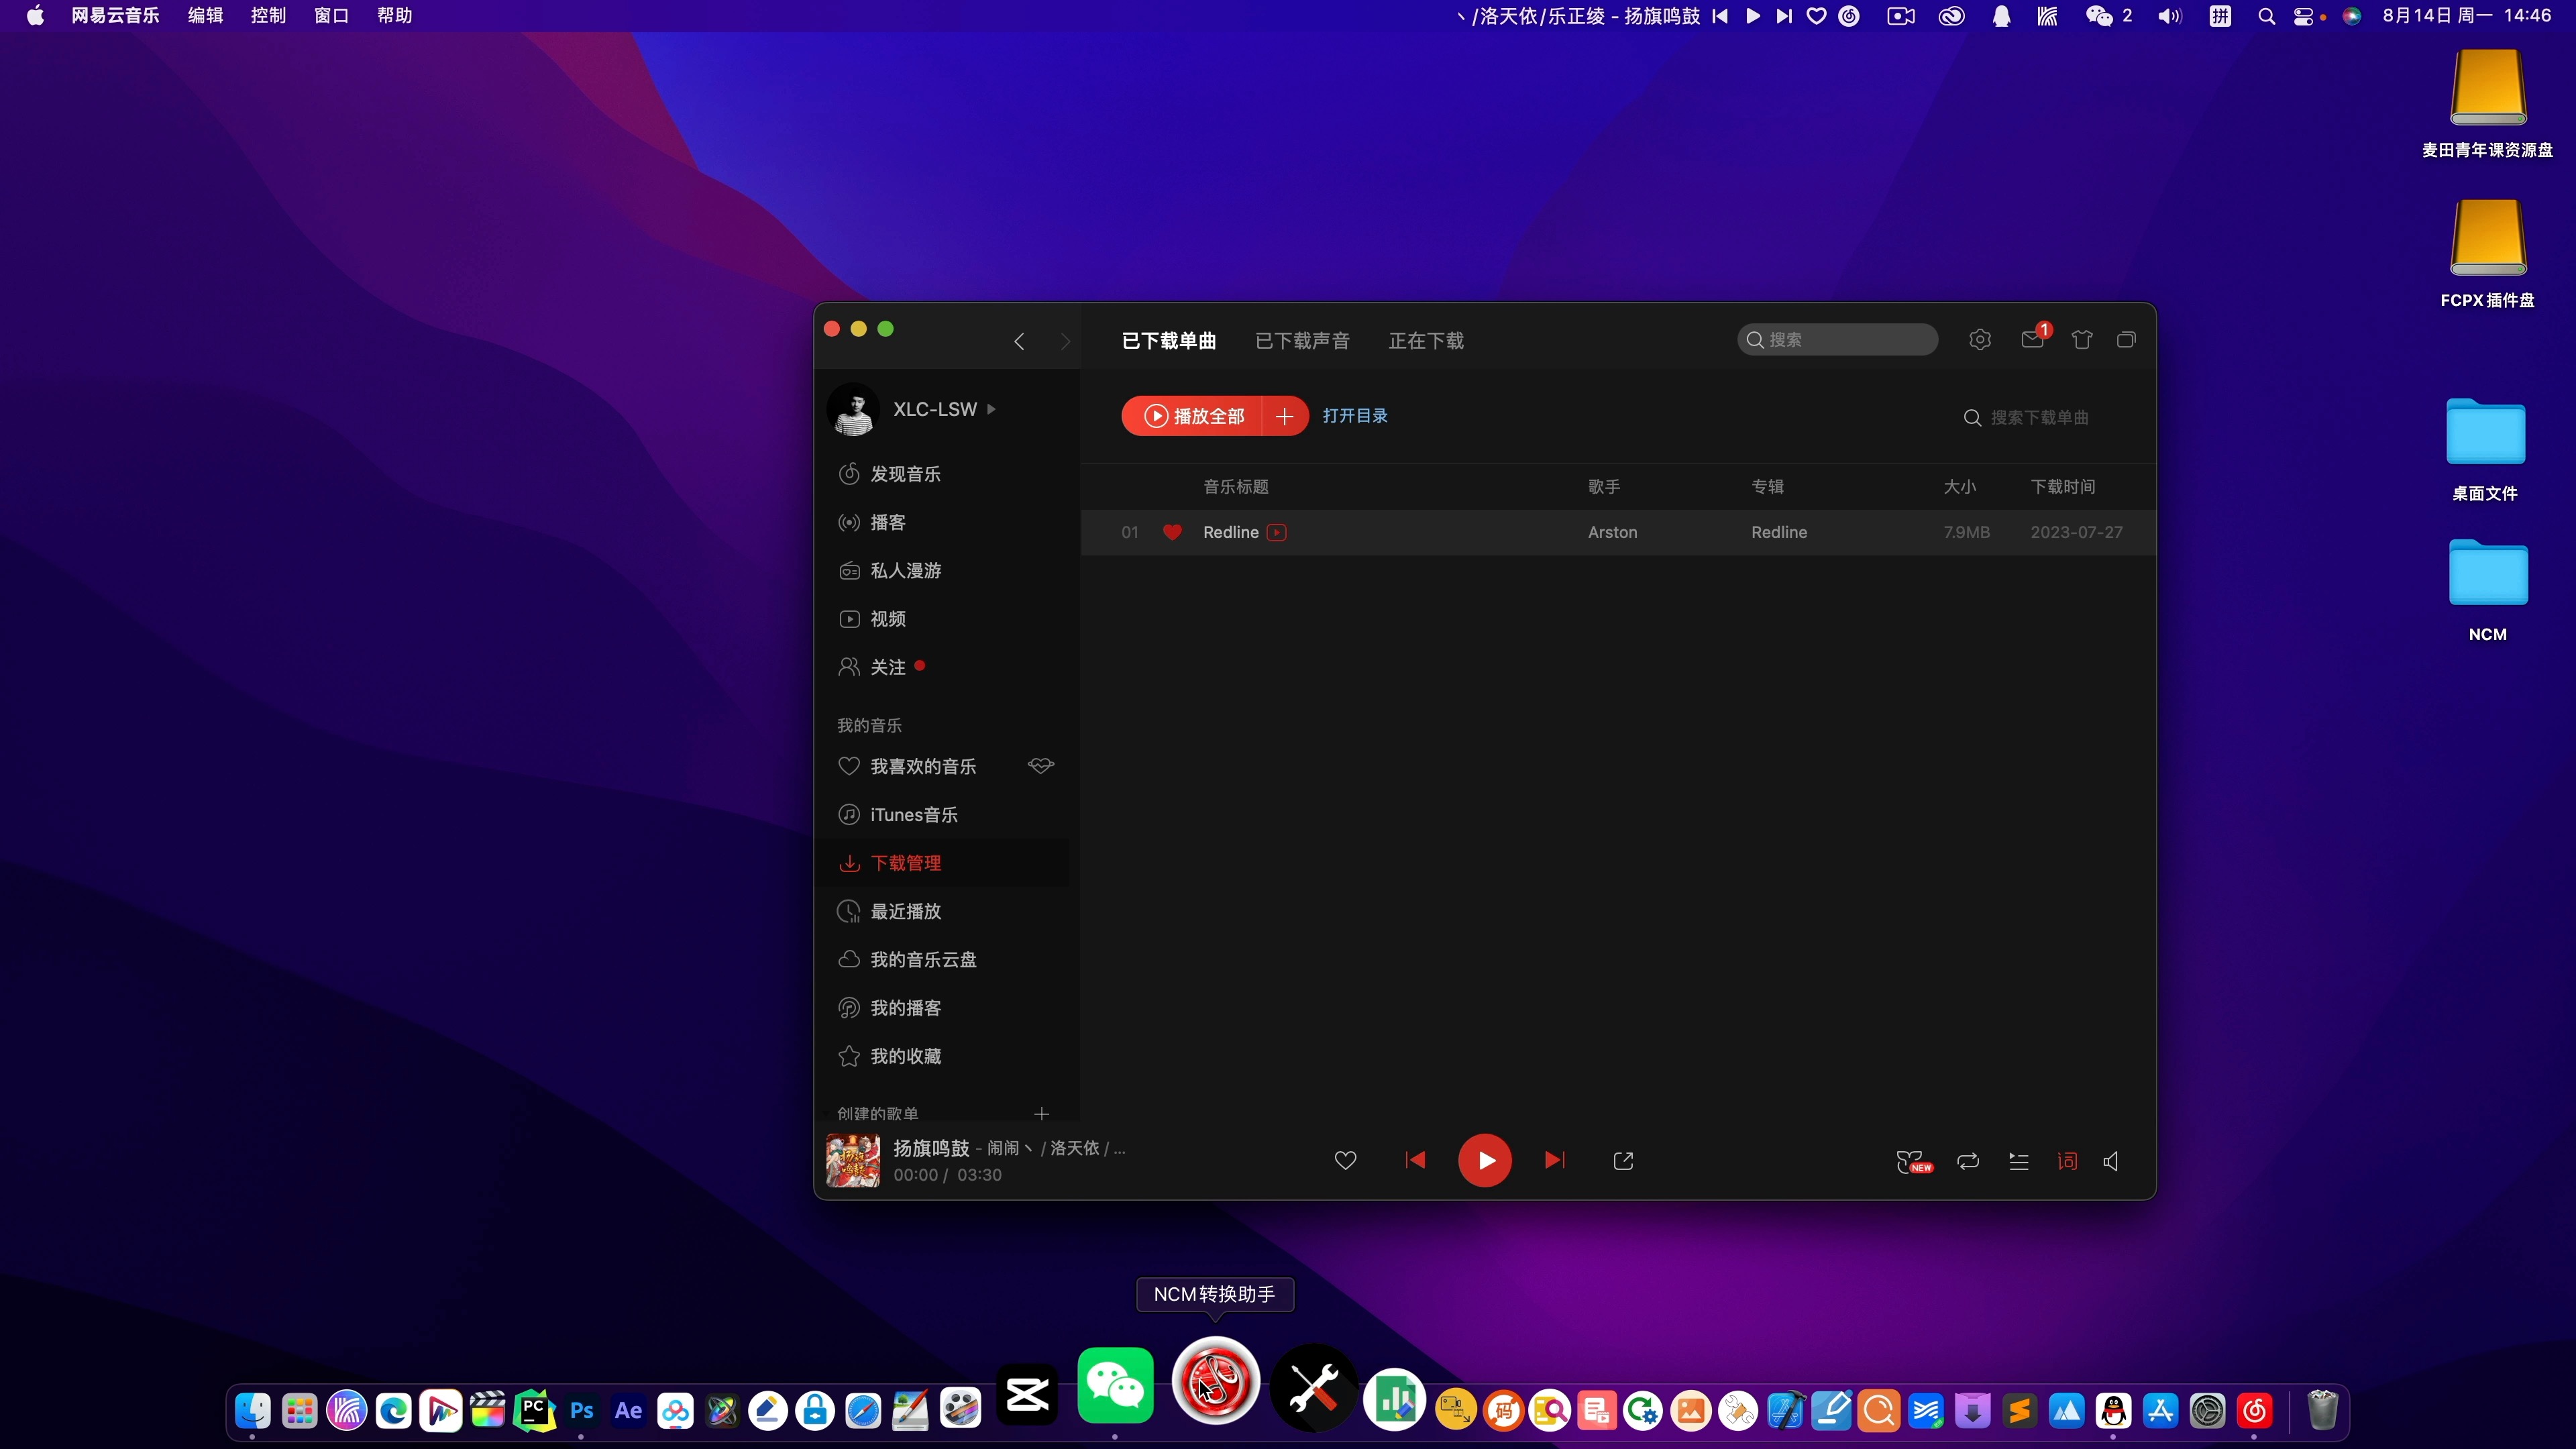Open Photoshop from the Dock
Image resolution: width=2576 pixels, height=1449 pixels.
[x=581, y=1411]
